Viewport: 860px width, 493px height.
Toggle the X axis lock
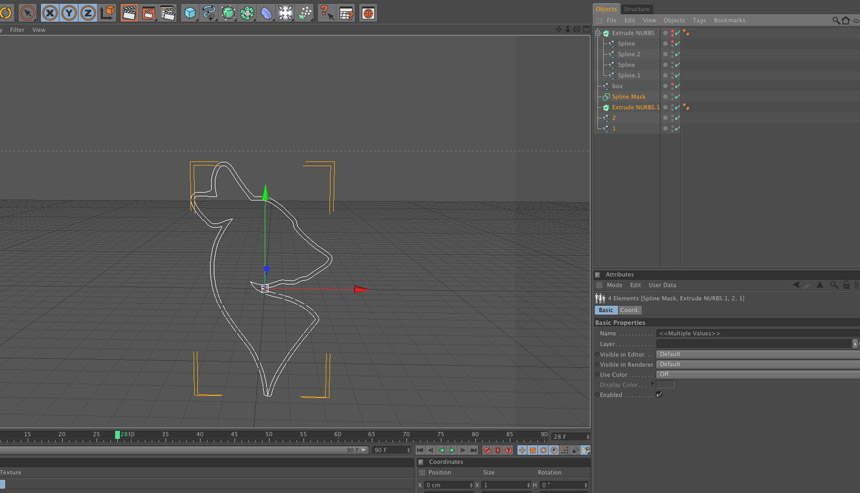(49, 13)
